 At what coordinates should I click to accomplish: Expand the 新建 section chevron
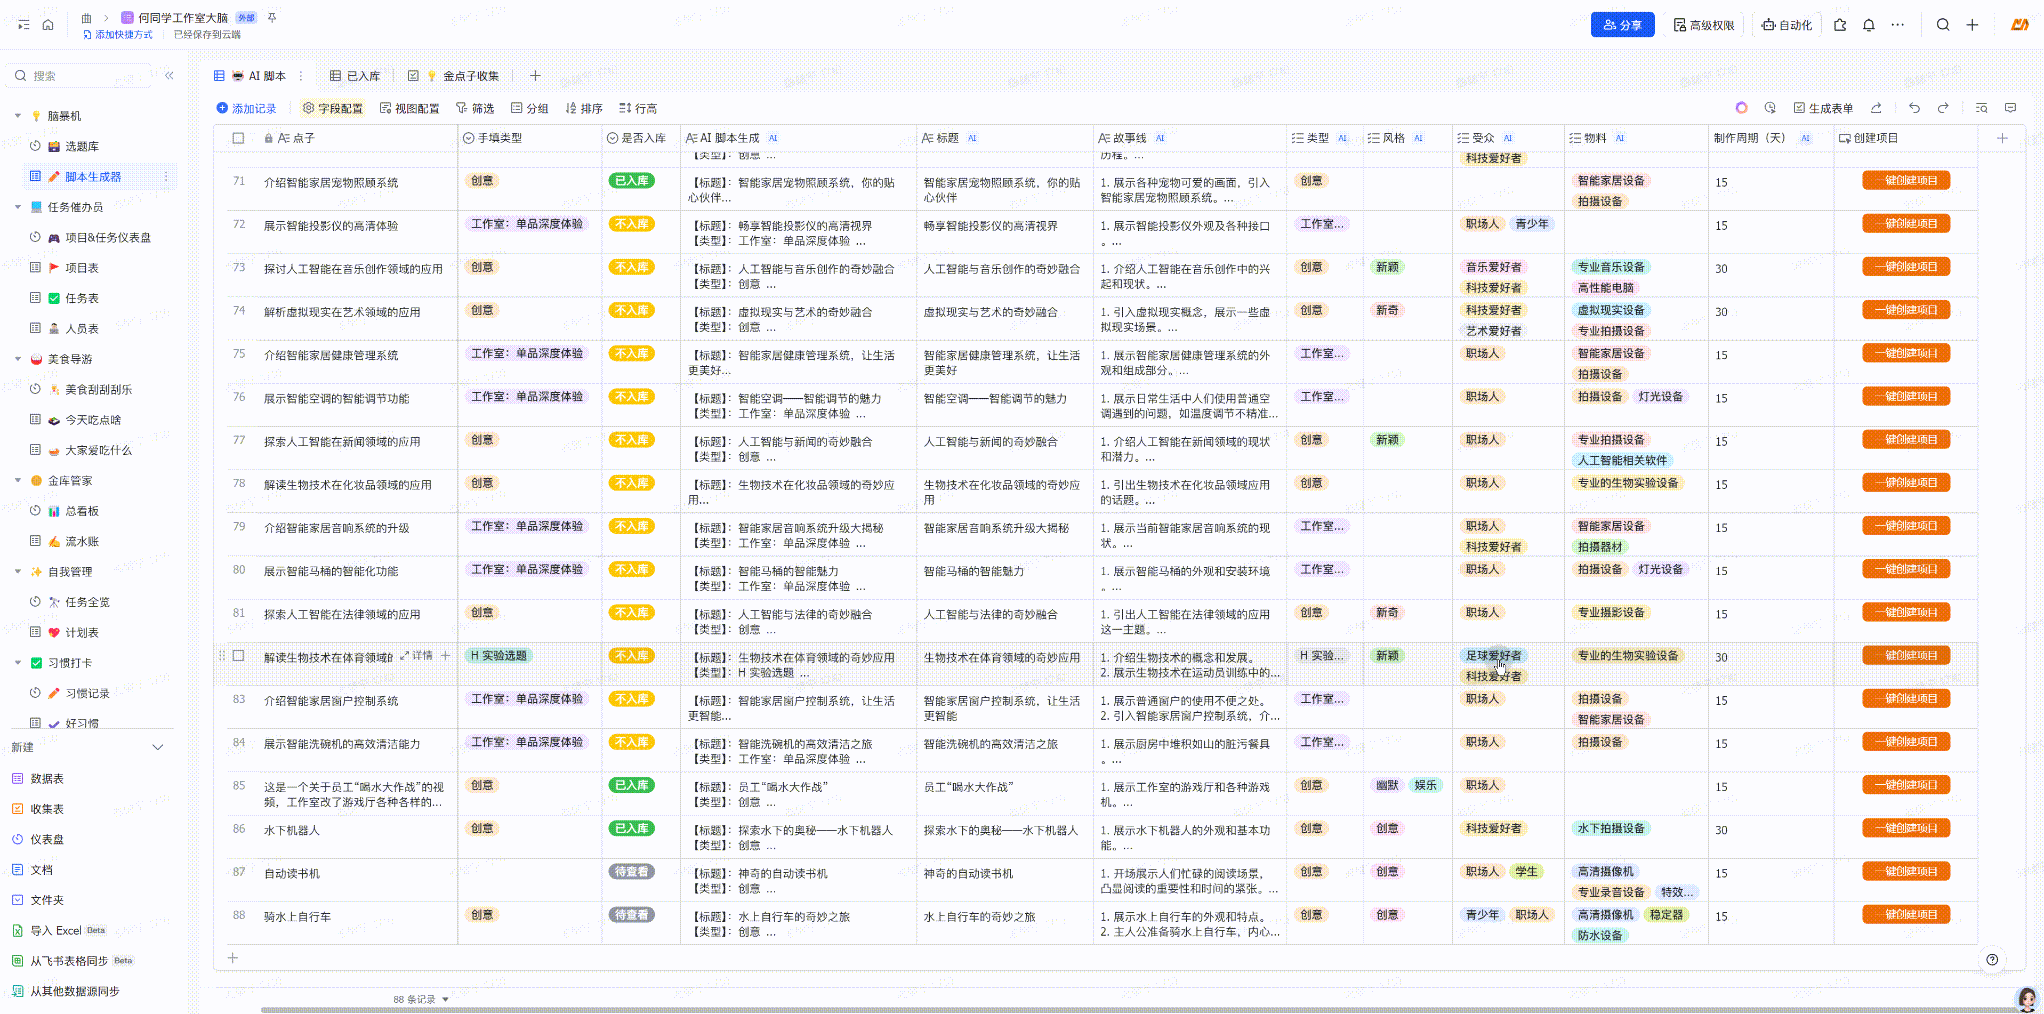157,747
